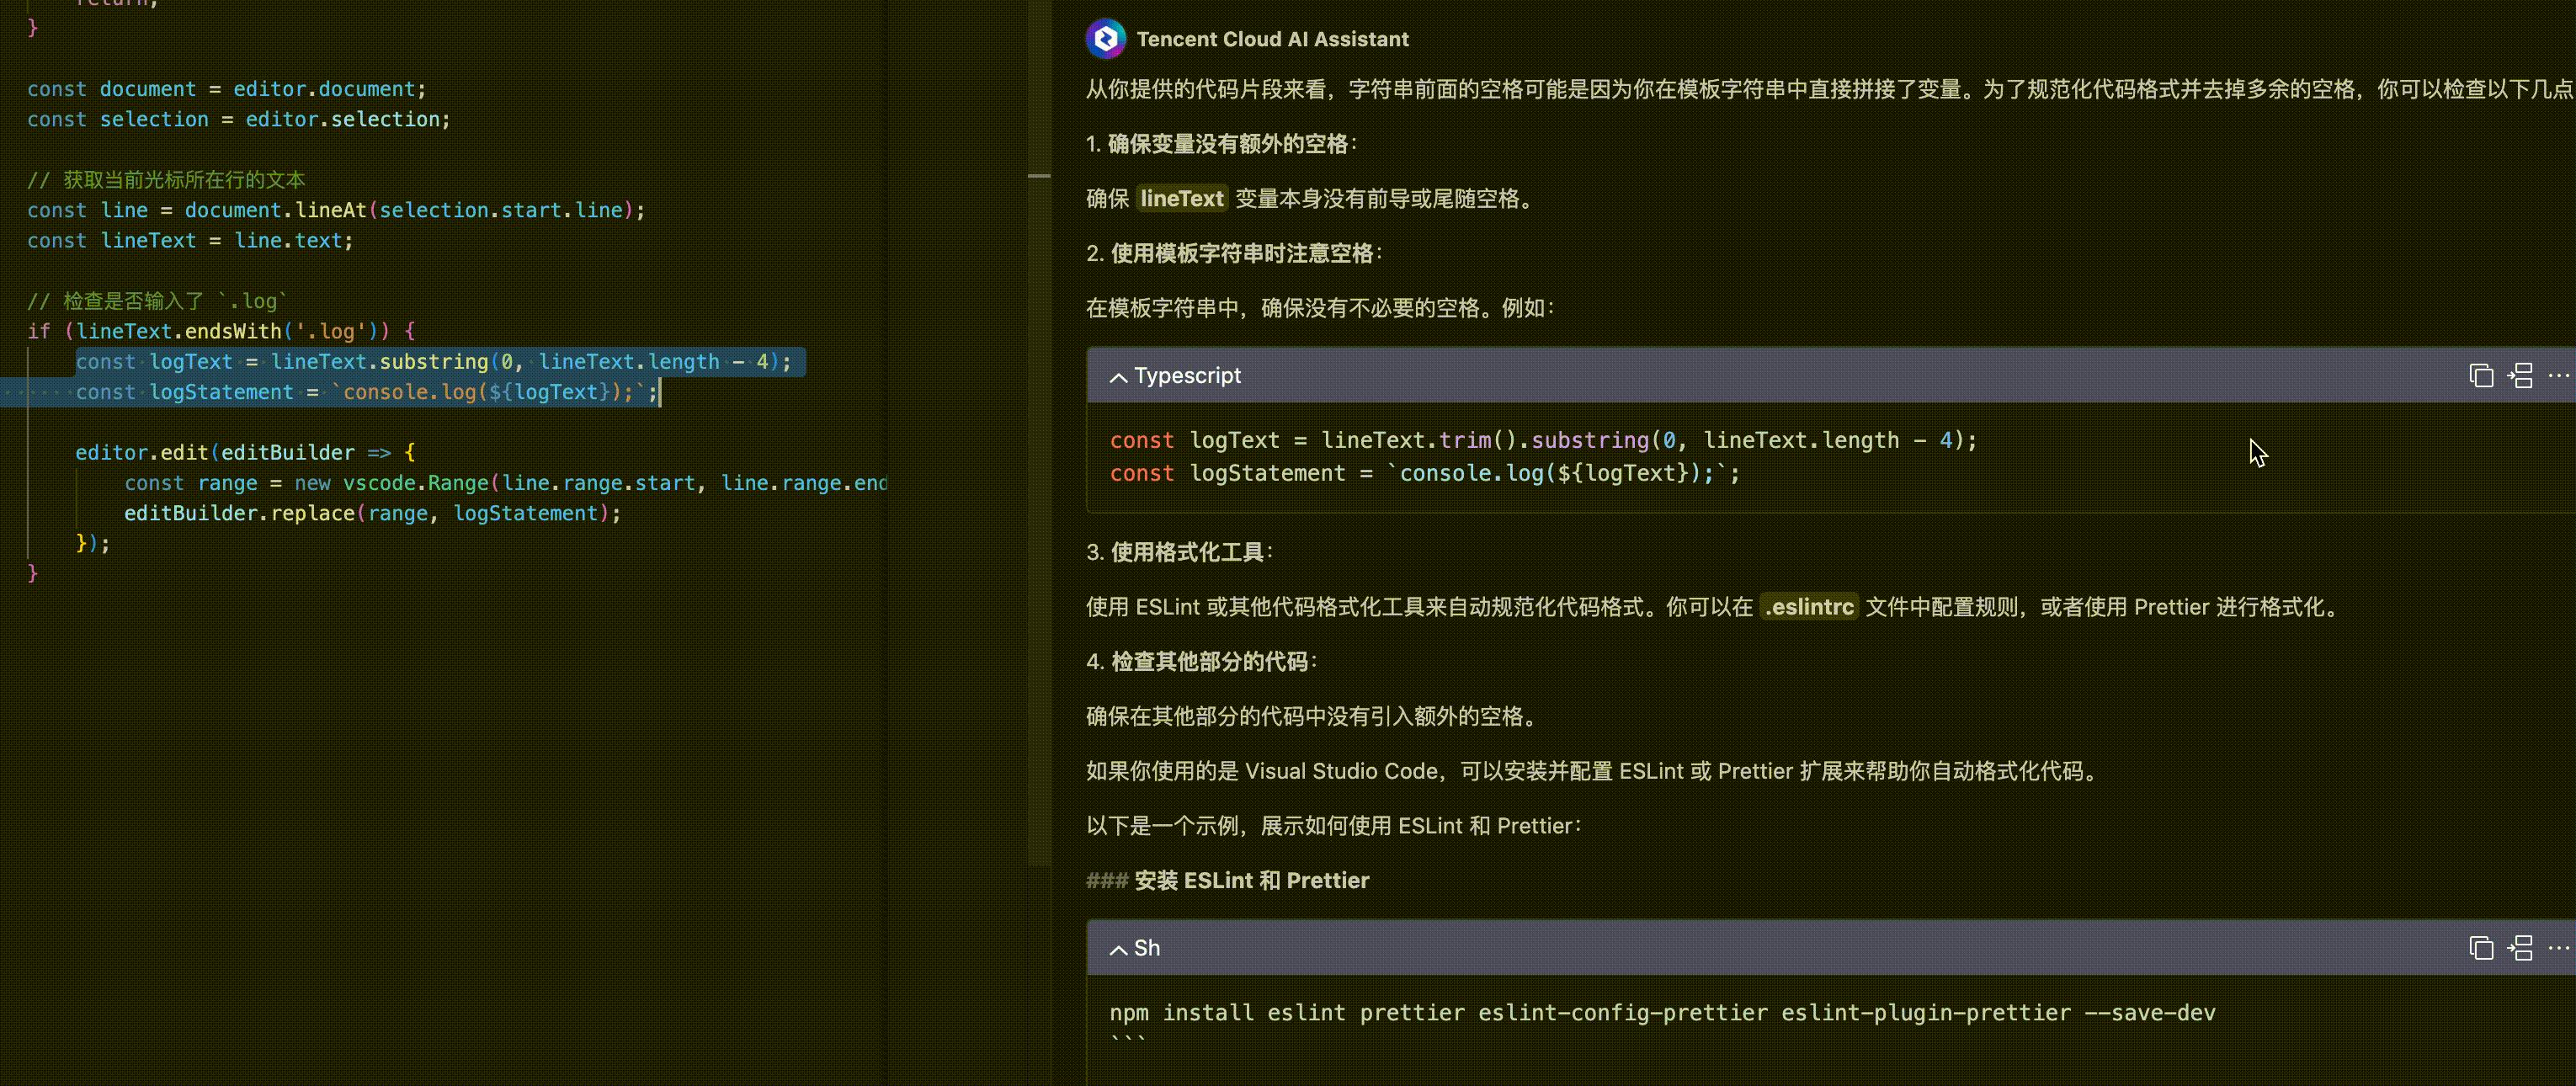This screenshot has height=1086, width=2576.
Task: Click the selected 'const logStatement' line in editor
Action: pos(367,392)
